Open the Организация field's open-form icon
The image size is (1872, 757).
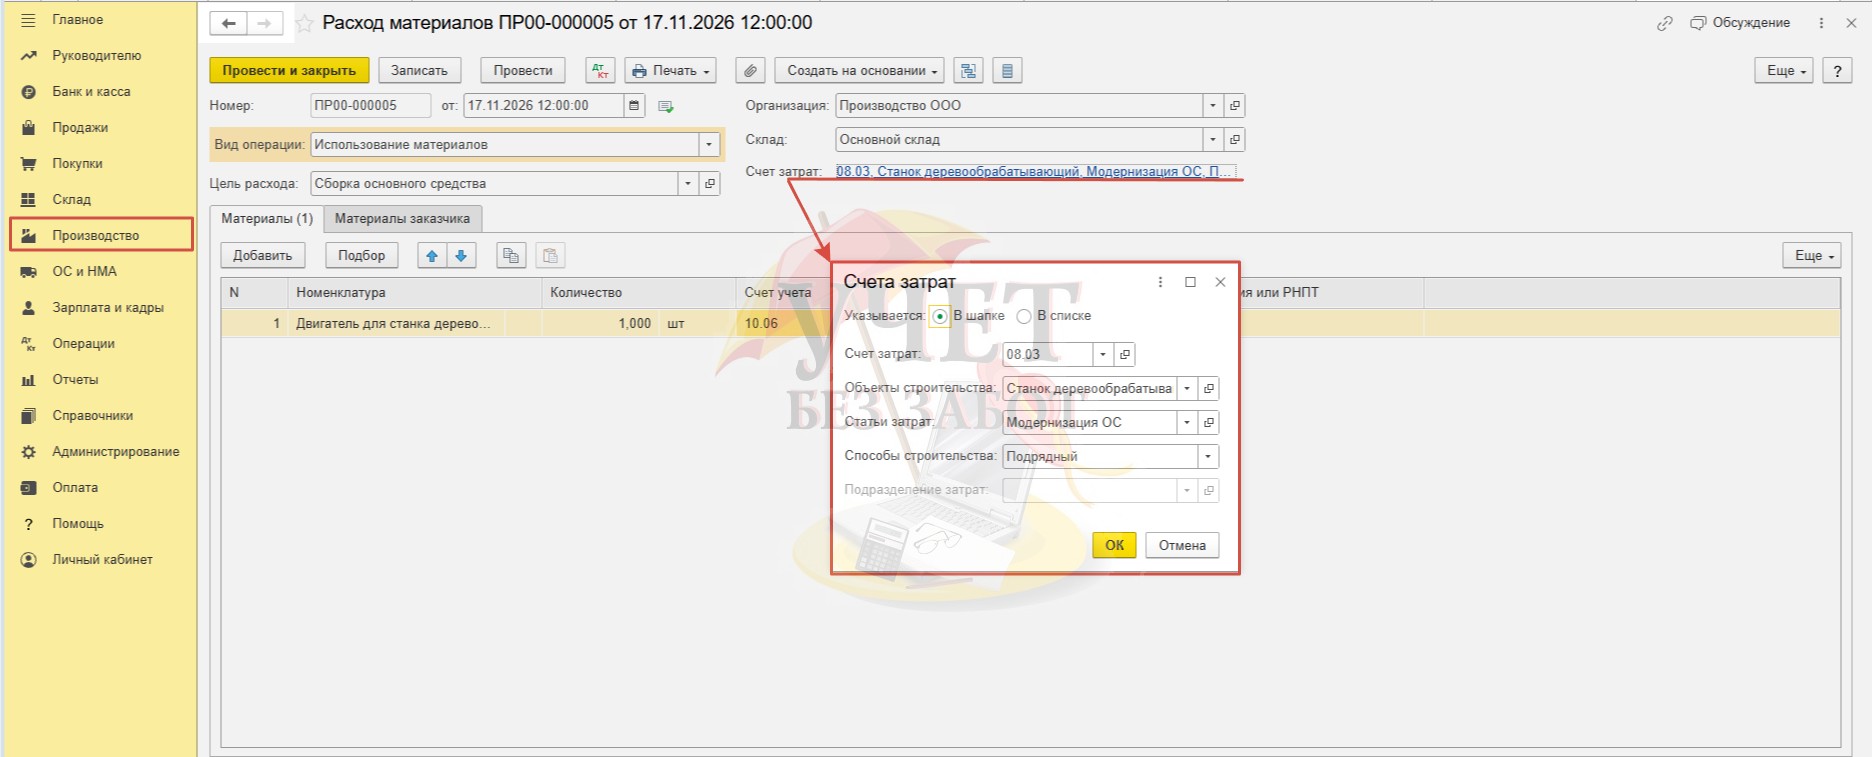1234,106
